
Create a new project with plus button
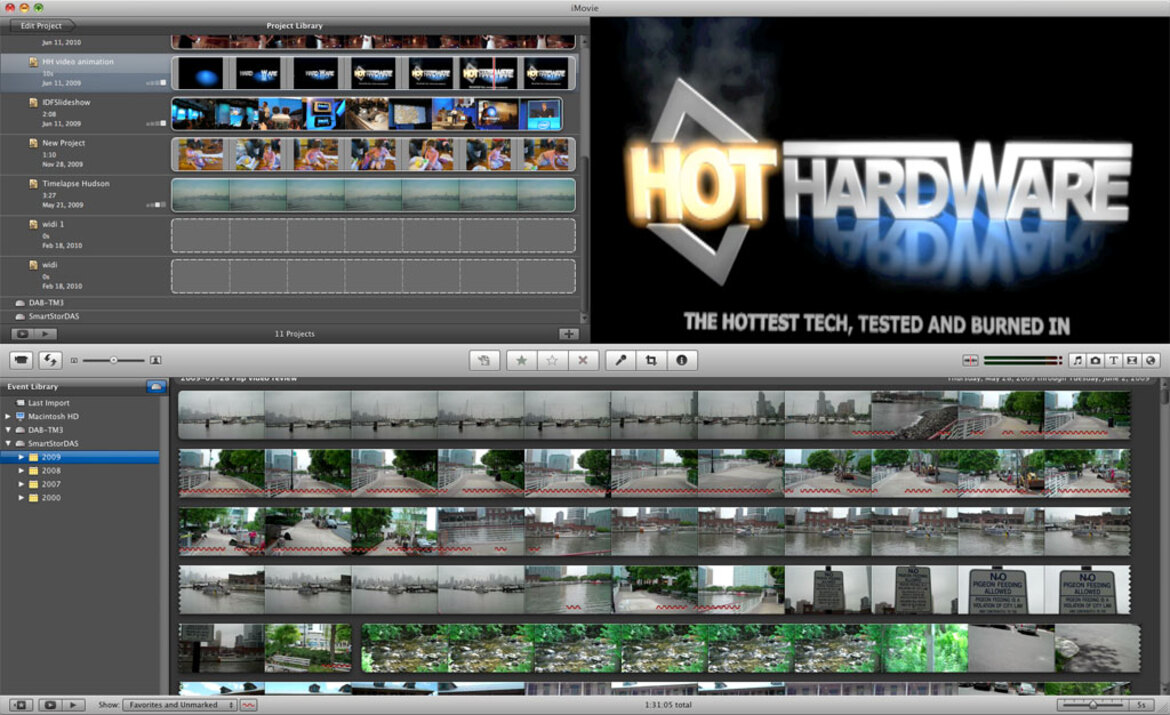tap(569, 334)
